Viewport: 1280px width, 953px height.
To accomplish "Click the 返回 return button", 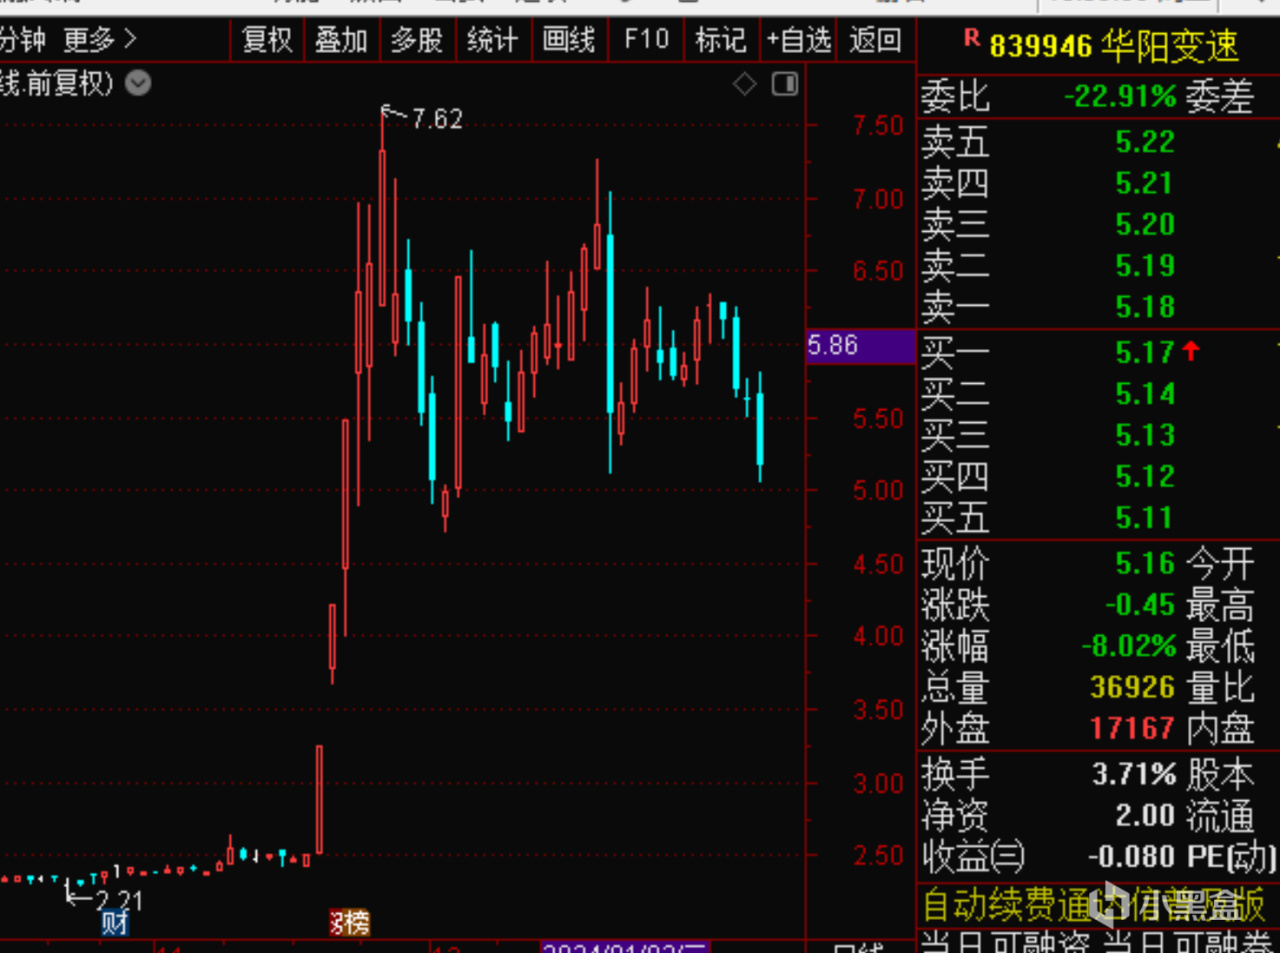I will pyautogui.click(x=875, y=40).
